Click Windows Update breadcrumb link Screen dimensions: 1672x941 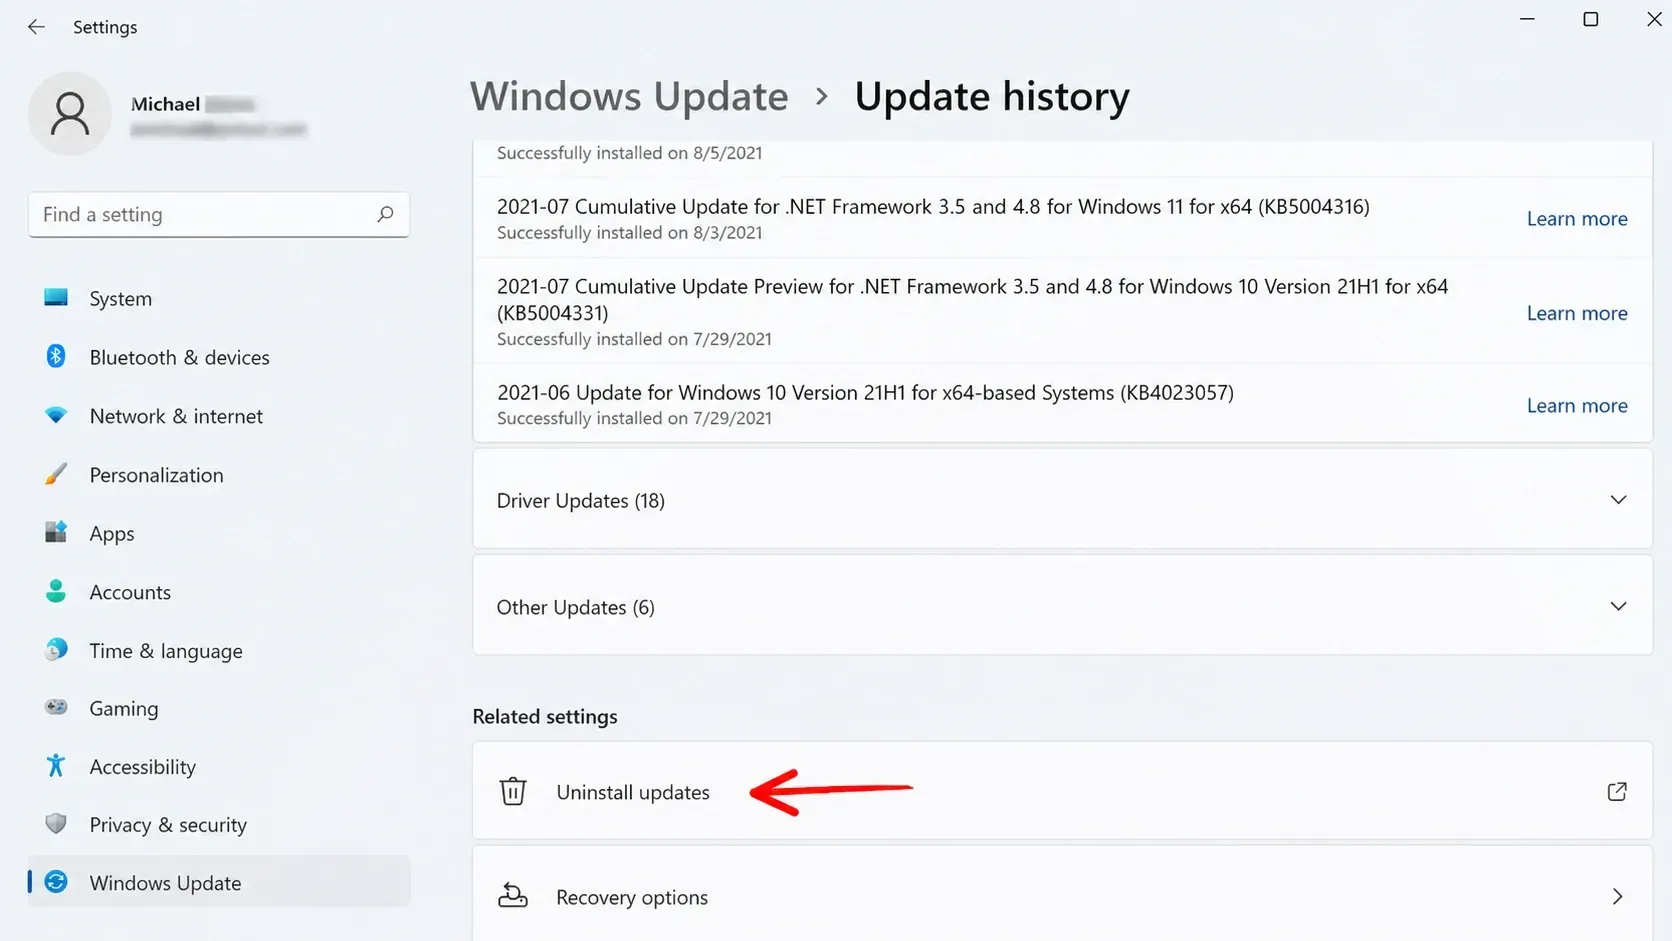click(x=629, y=96)
